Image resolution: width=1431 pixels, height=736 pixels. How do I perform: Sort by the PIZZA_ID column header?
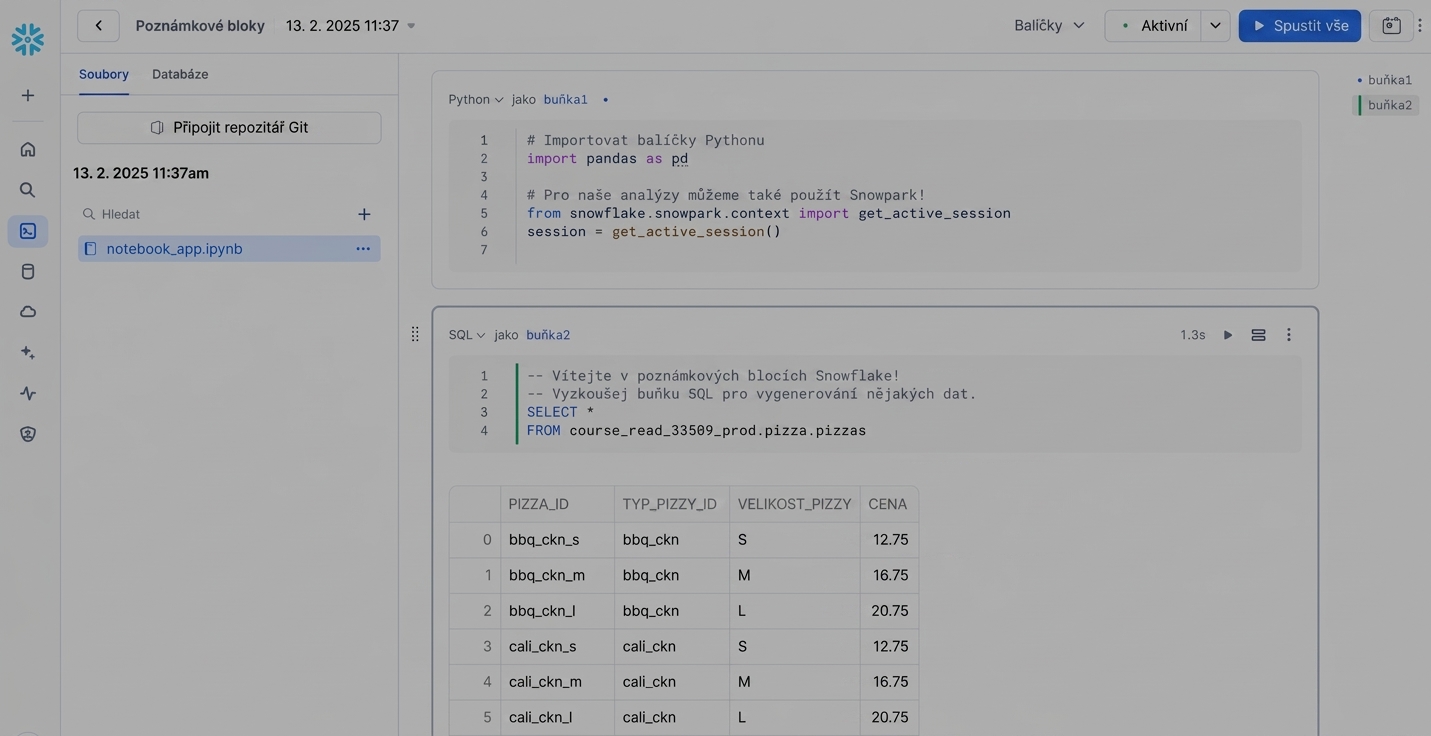(557, 504)
